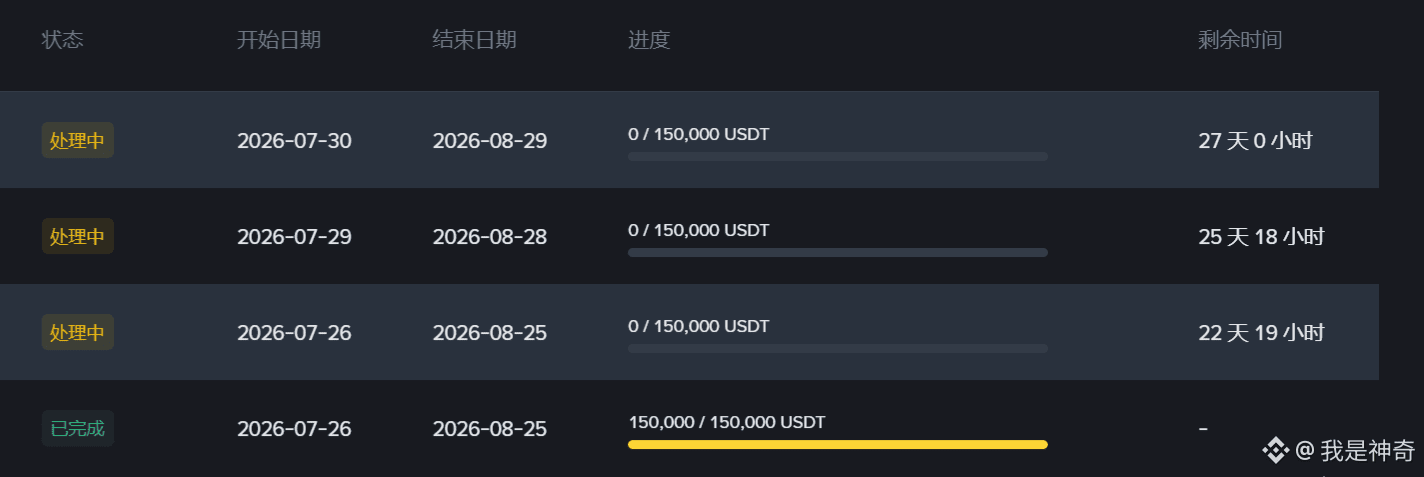Viewport: 1424px width, 477px height.
Task: Click progress bar in 2026-07-29 row
Action: [x=838, y=253]
